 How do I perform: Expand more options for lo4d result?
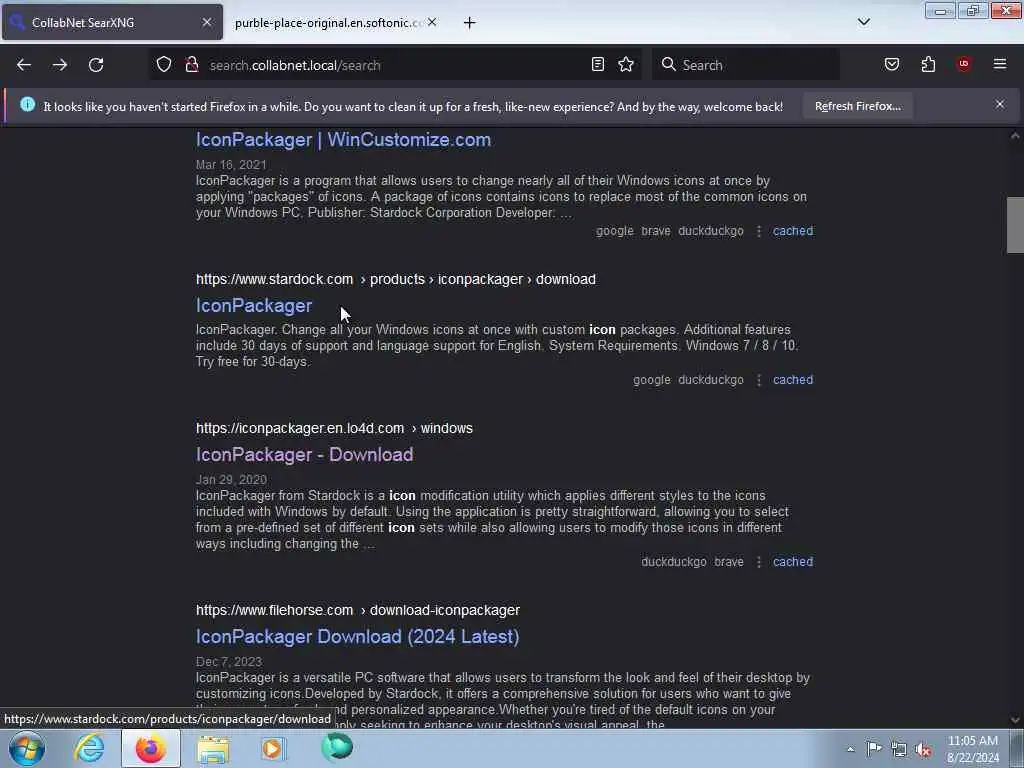758,562
